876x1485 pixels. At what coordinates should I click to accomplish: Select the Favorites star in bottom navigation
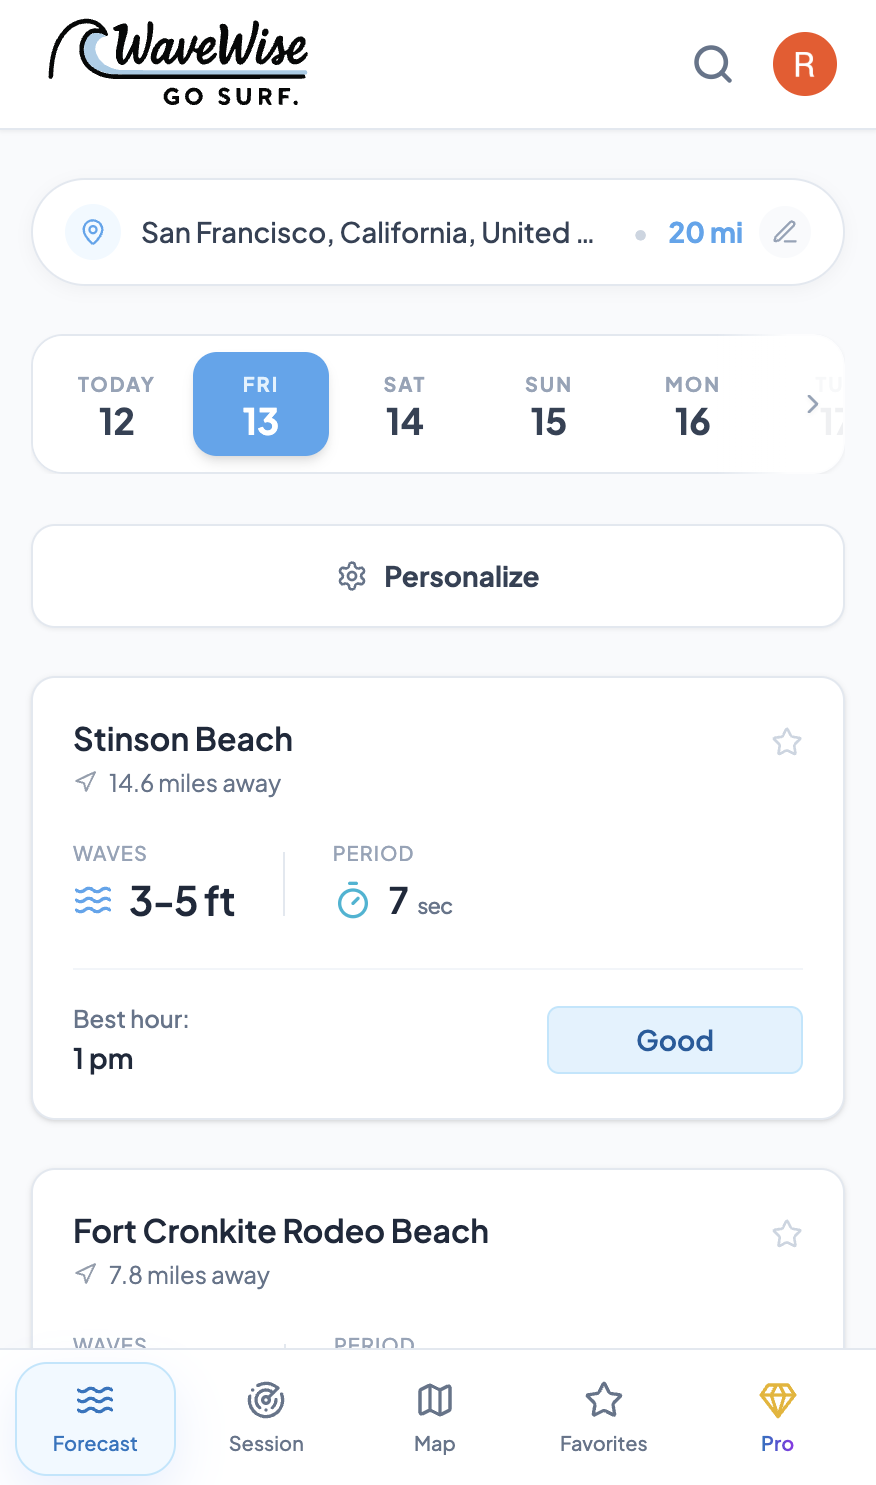603,1401
